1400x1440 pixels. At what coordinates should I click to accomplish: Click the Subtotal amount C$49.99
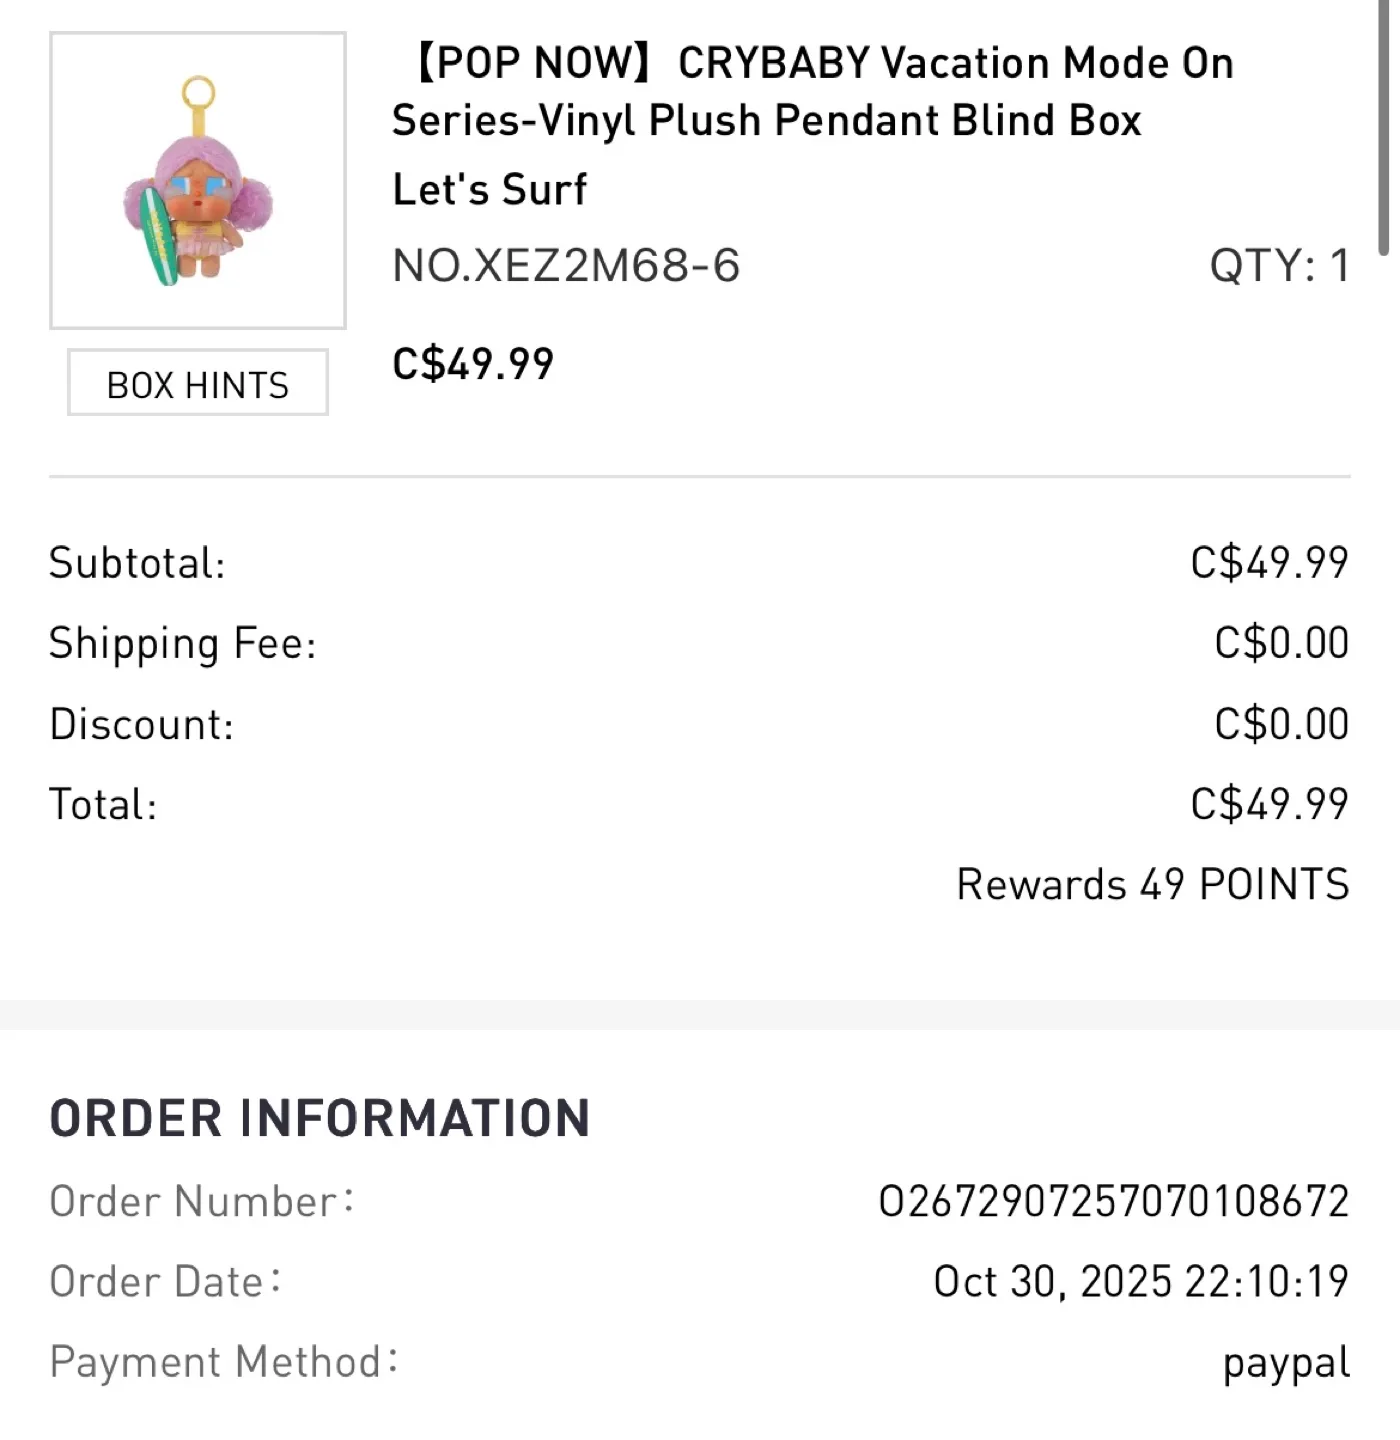(1269, 562)
